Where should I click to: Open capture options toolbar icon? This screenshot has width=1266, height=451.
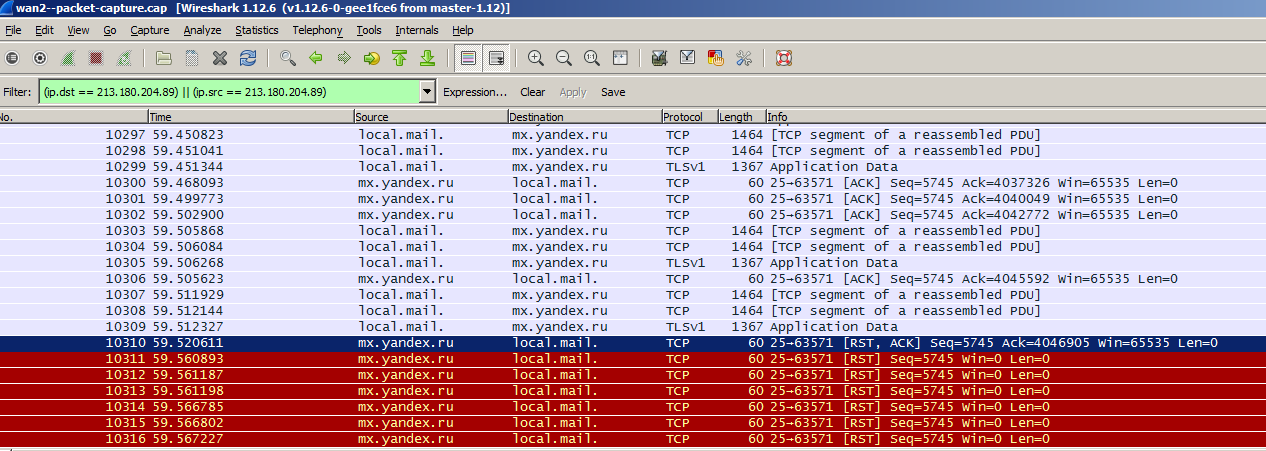pos(40,58)
